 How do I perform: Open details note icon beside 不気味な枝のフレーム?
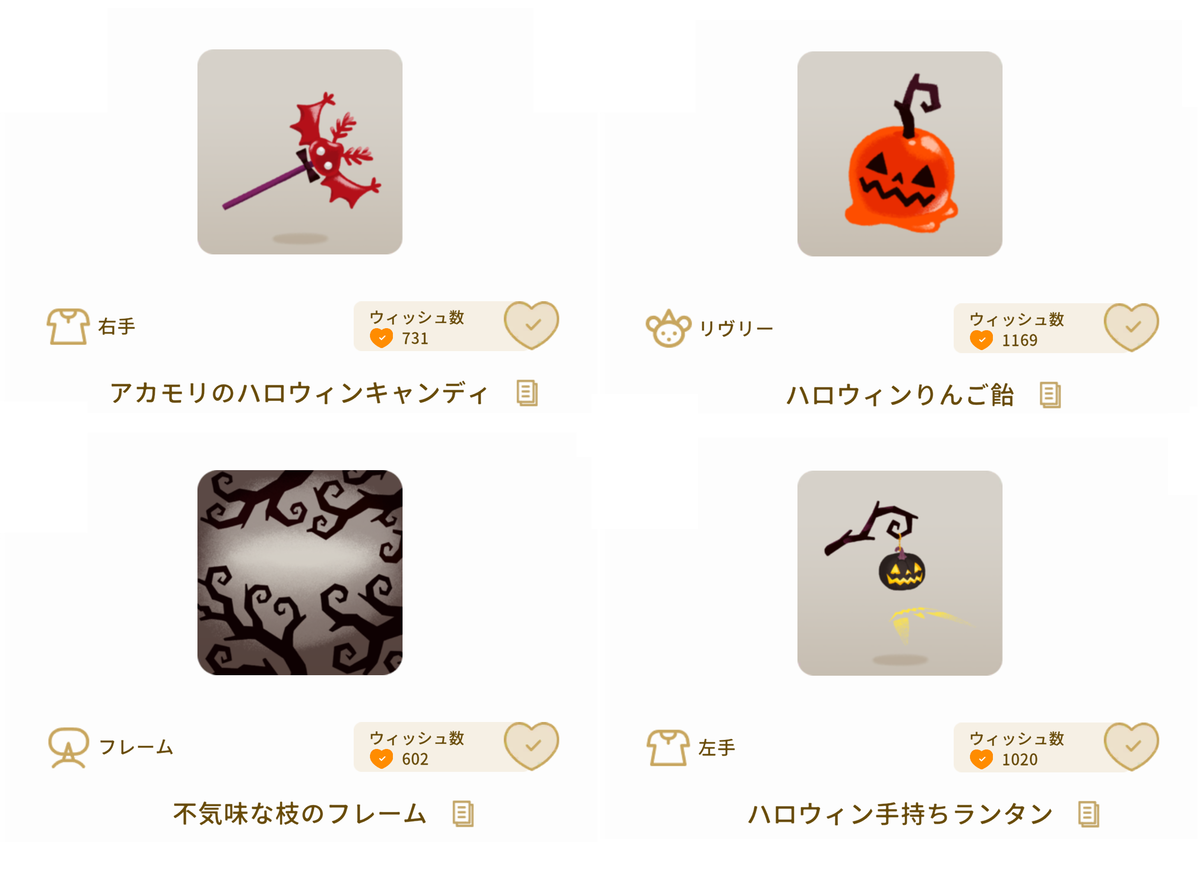point(462,813)
